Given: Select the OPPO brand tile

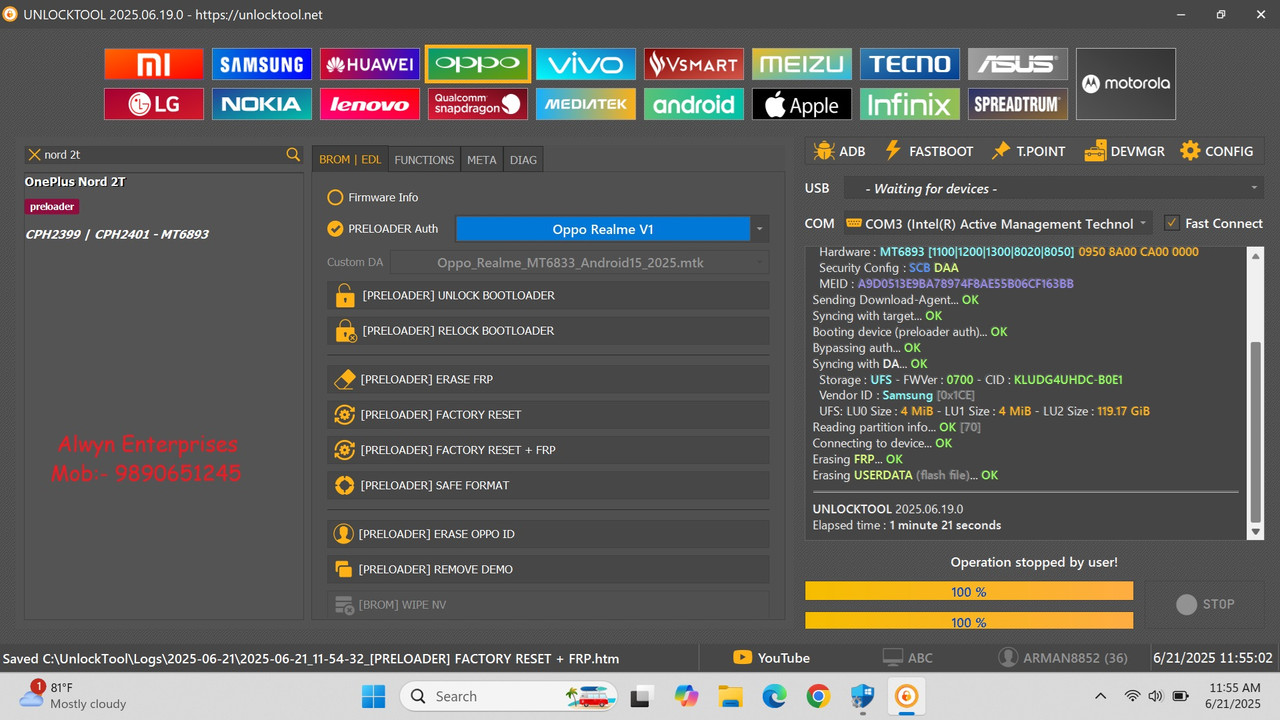Looking at the screenshot, I should 478,64.
